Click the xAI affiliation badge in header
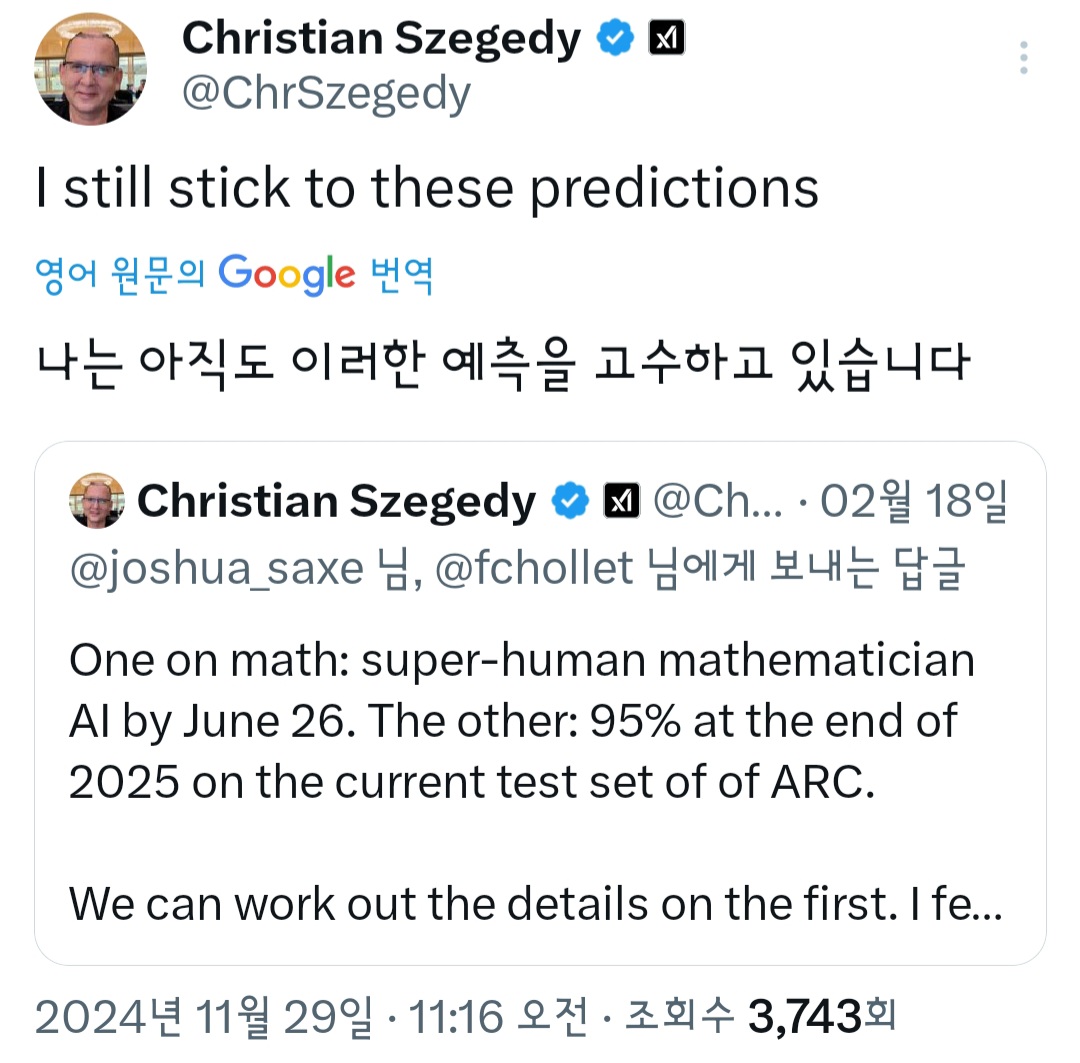This screenshot has height=1063, width=1080. pos(666,37)
